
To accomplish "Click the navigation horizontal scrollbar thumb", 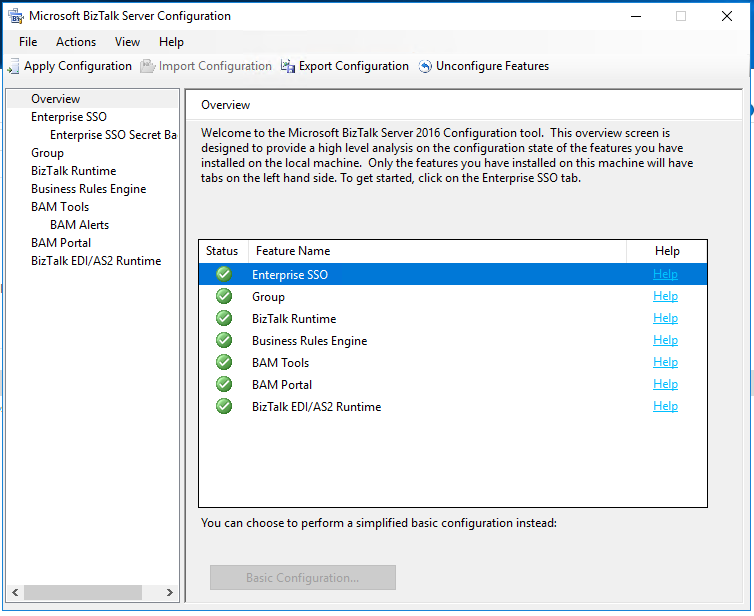I will coord(83,592).
